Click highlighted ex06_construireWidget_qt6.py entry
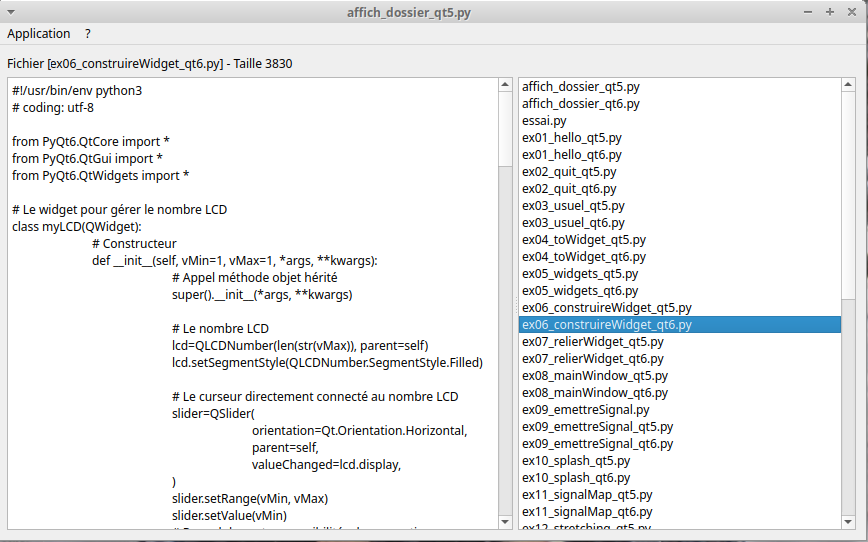 [606, 325]
